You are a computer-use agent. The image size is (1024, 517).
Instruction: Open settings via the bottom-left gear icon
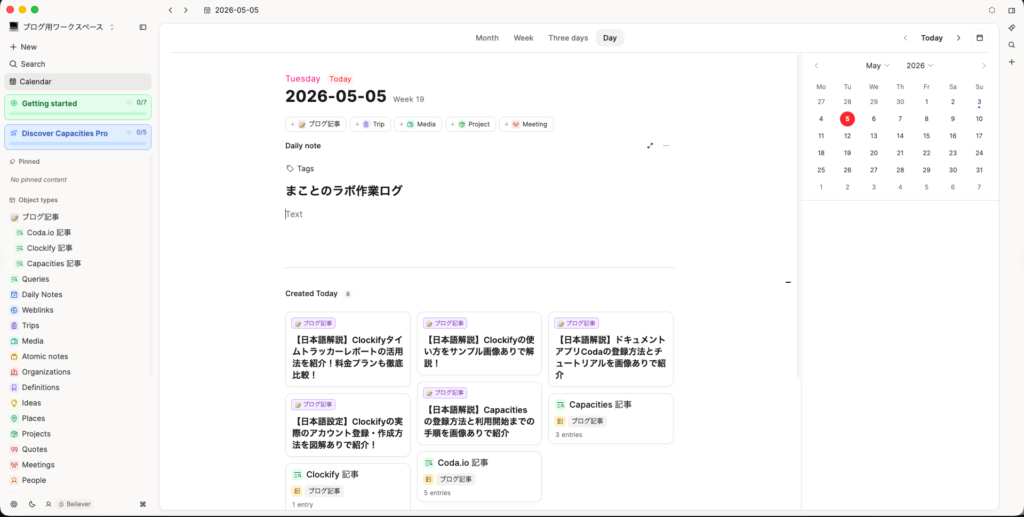[x=14, y=504]
